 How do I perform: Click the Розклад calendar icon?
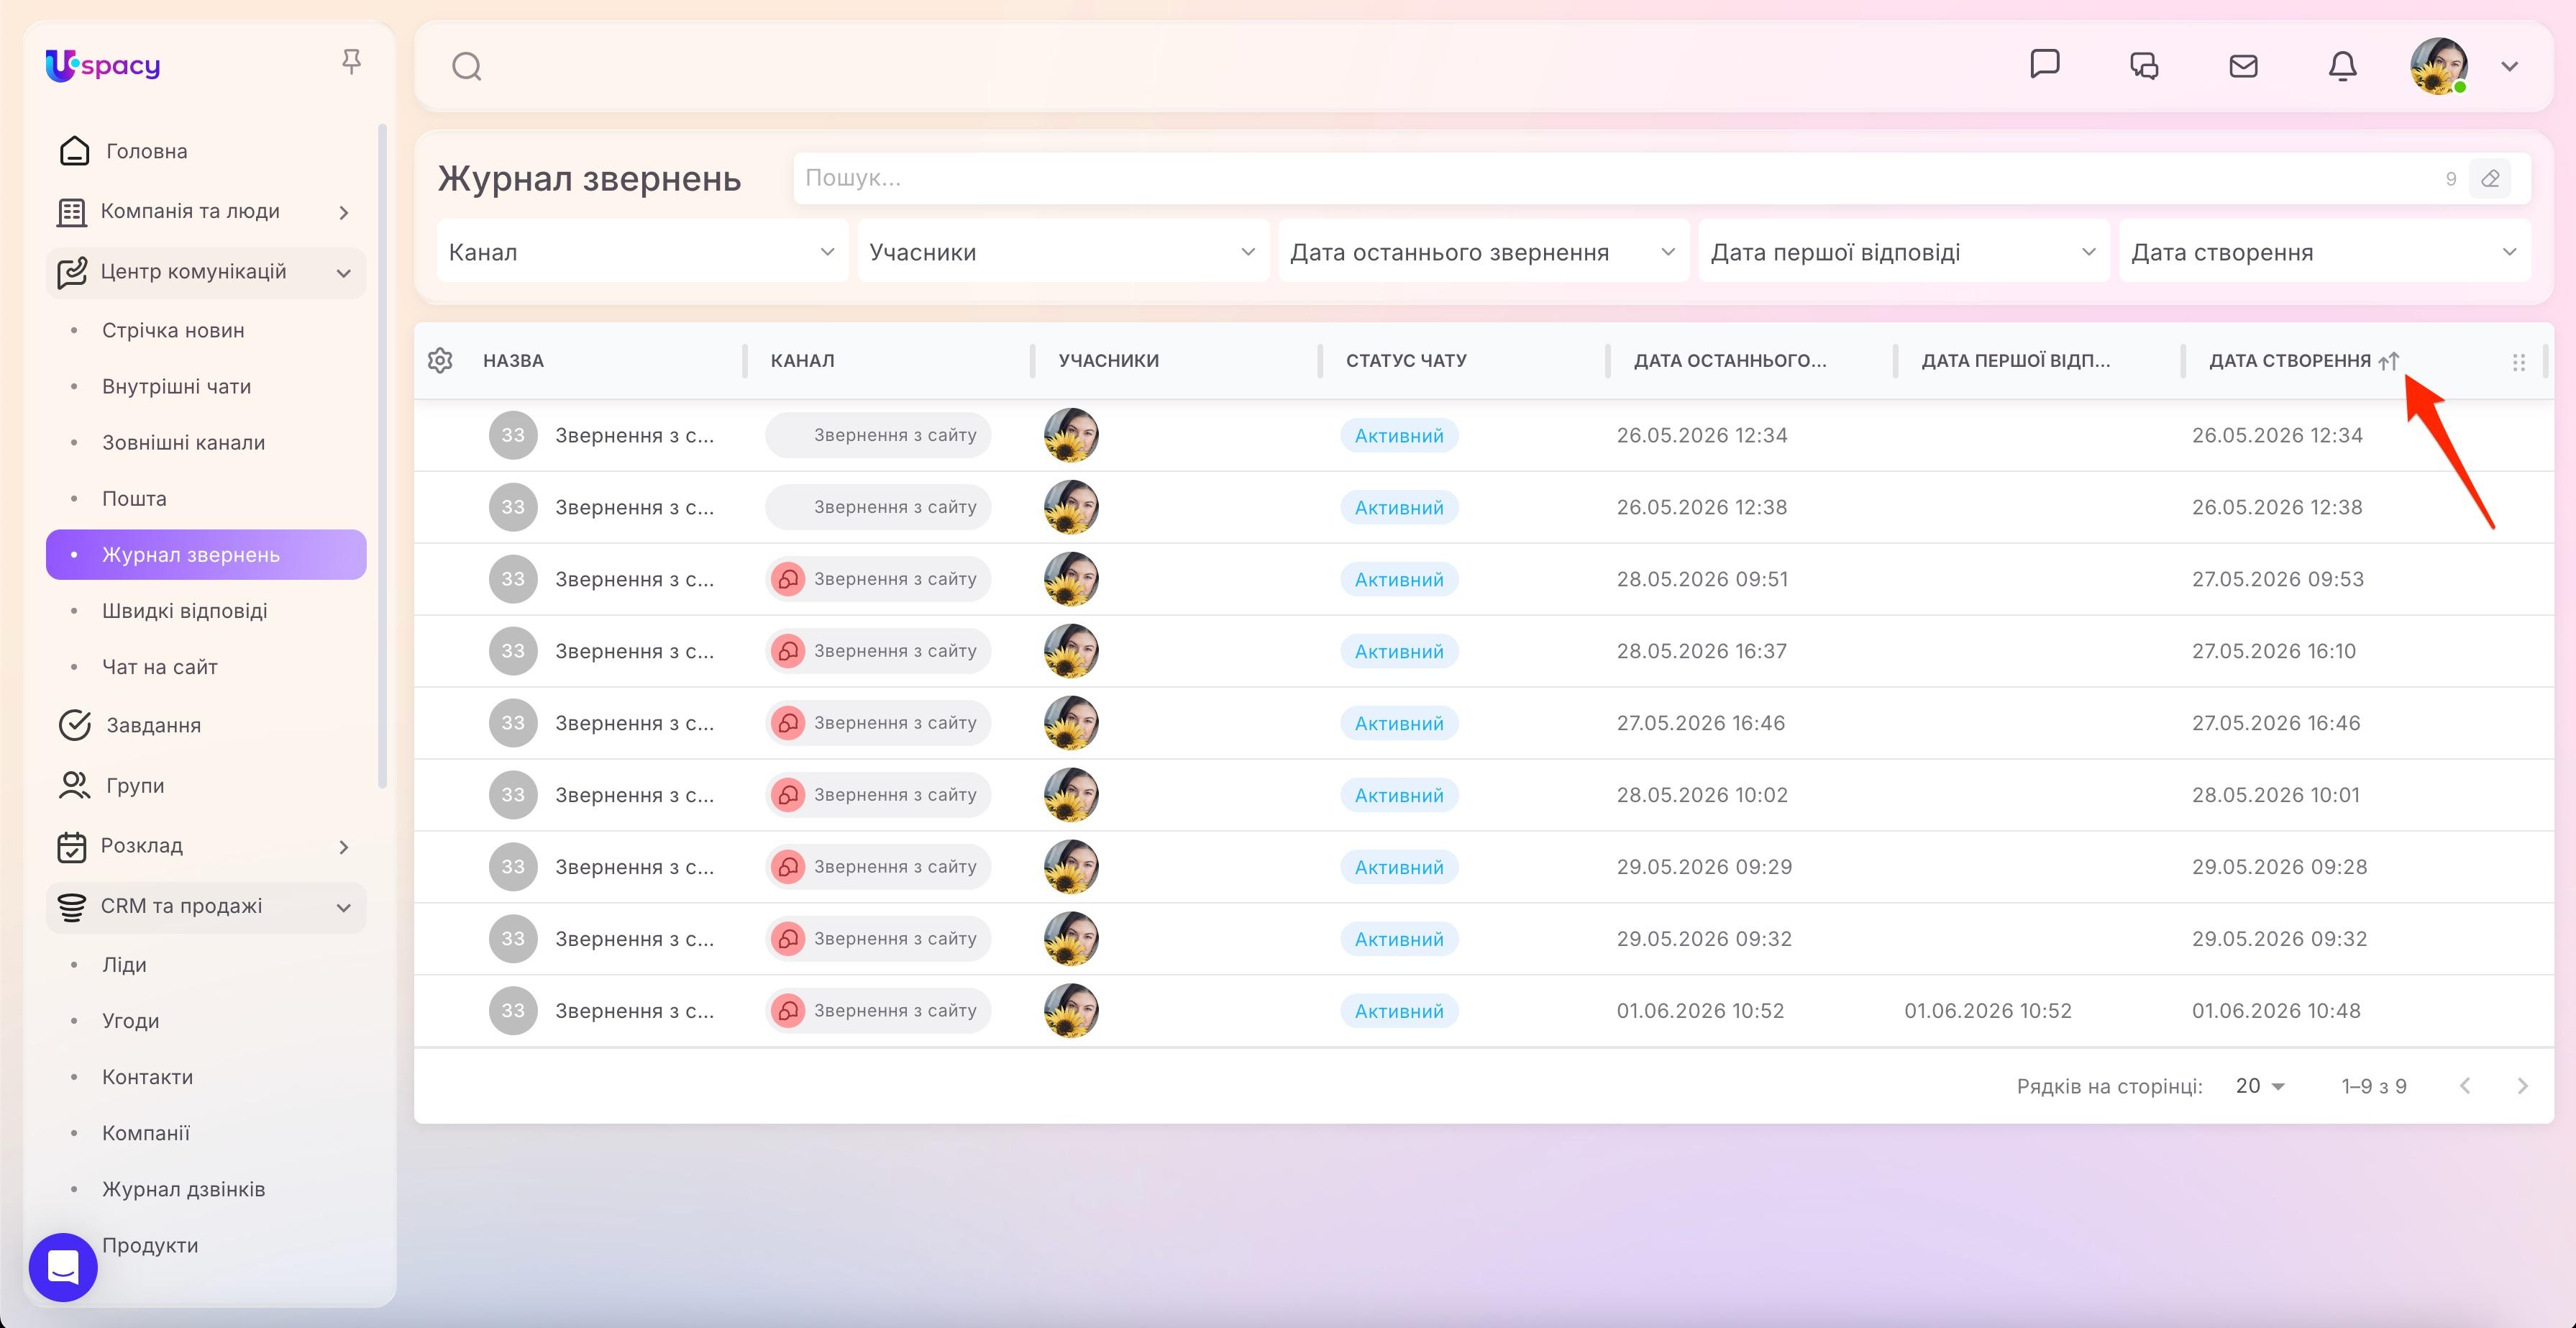click(72, 846)
